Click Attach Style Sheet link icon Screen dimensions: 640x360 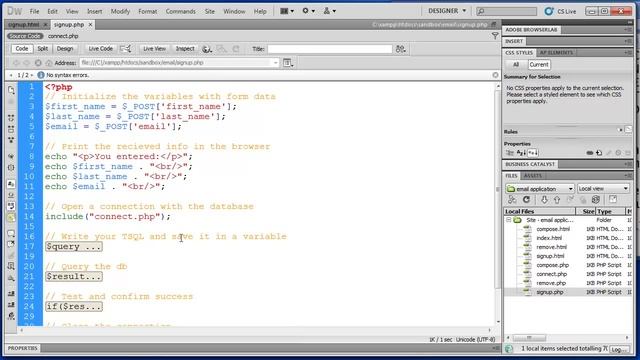589,153
